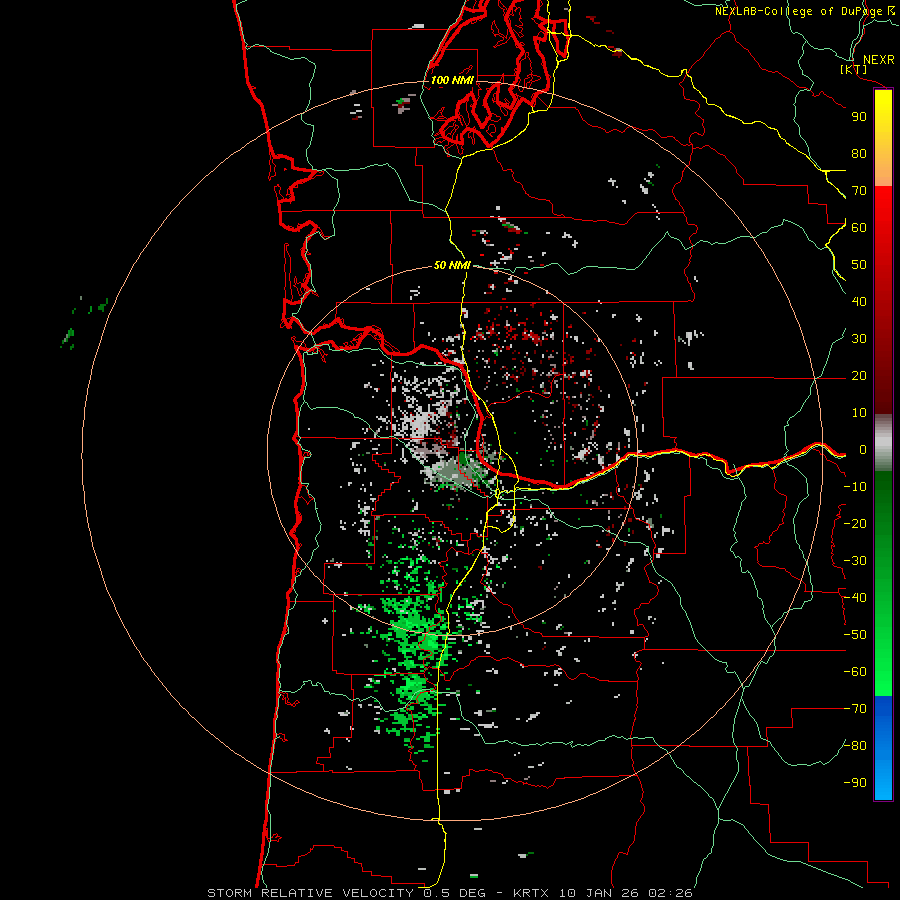Click the "50 NMI" range ring label

[452, 265]
